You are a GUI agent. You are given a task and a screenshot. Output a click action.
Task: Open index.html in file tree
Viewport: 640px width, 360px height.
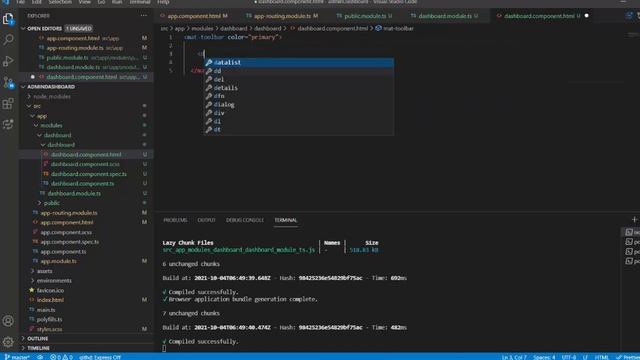[x=50, y=300]
